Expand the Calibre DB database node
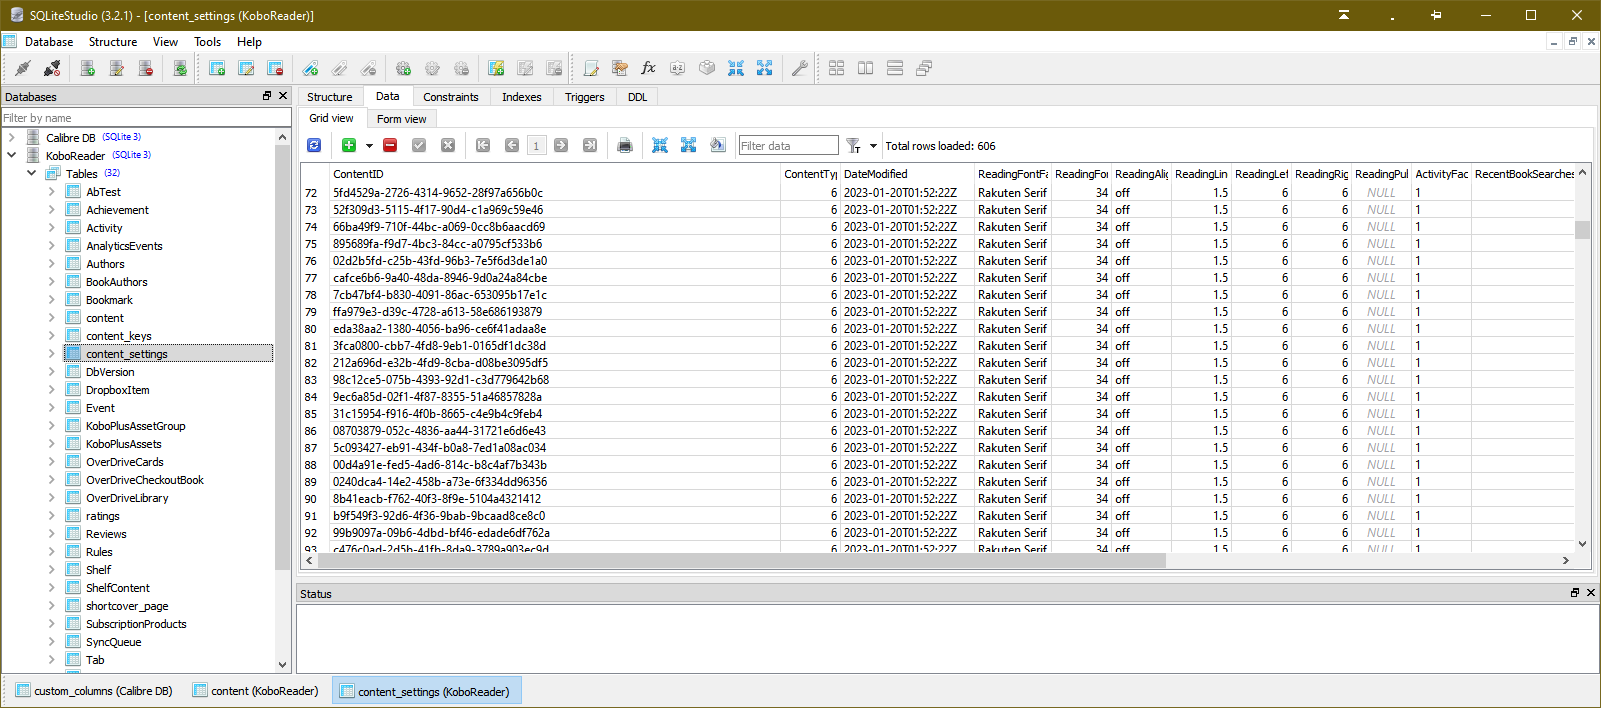The width and height of the screenshot is (1601, 708). (x=12, y=137)
